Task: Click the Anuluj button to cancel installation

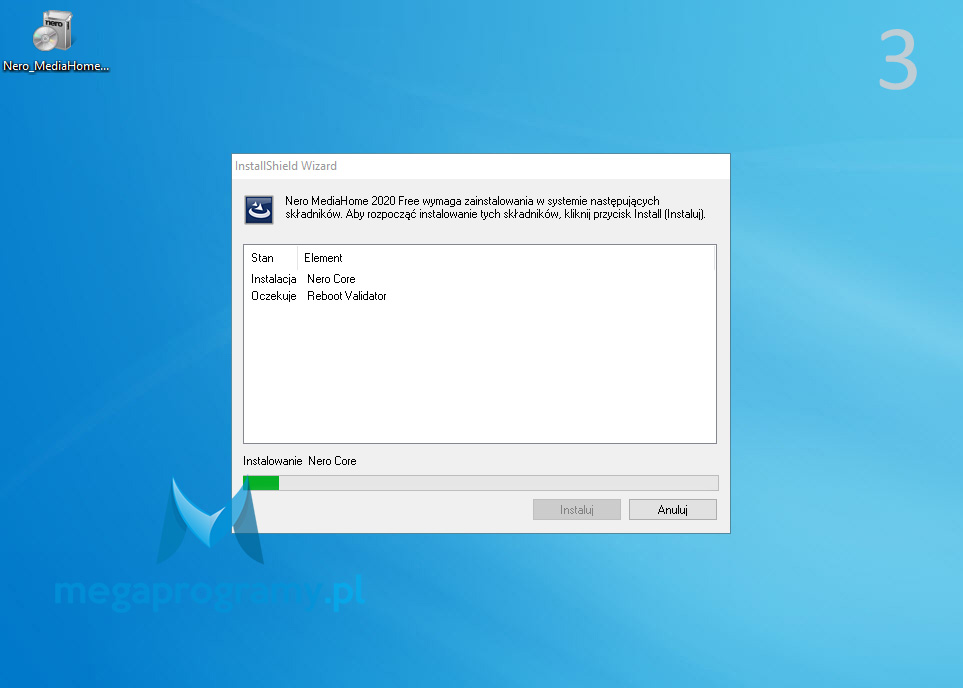Action: coord(673,510)
